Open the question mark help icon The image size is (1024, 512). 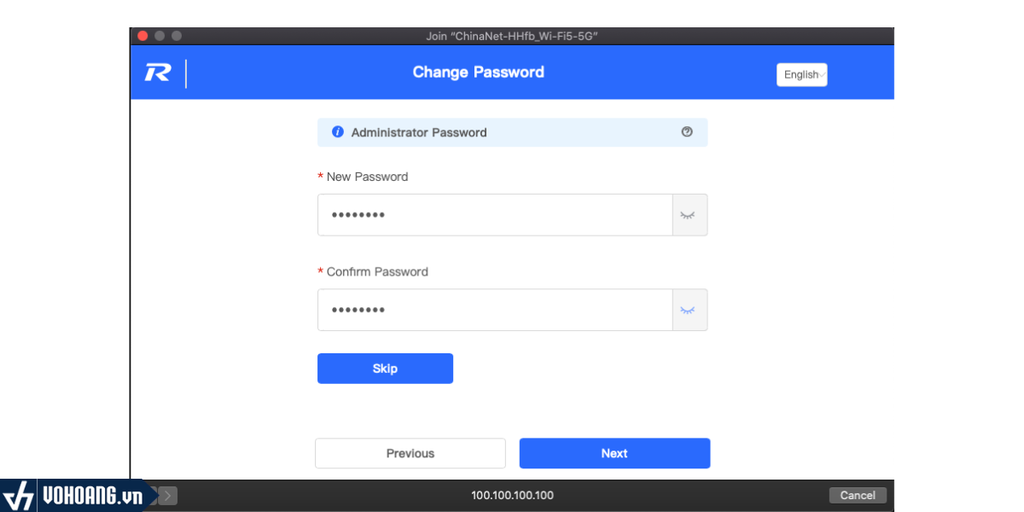tap(687, 132)
